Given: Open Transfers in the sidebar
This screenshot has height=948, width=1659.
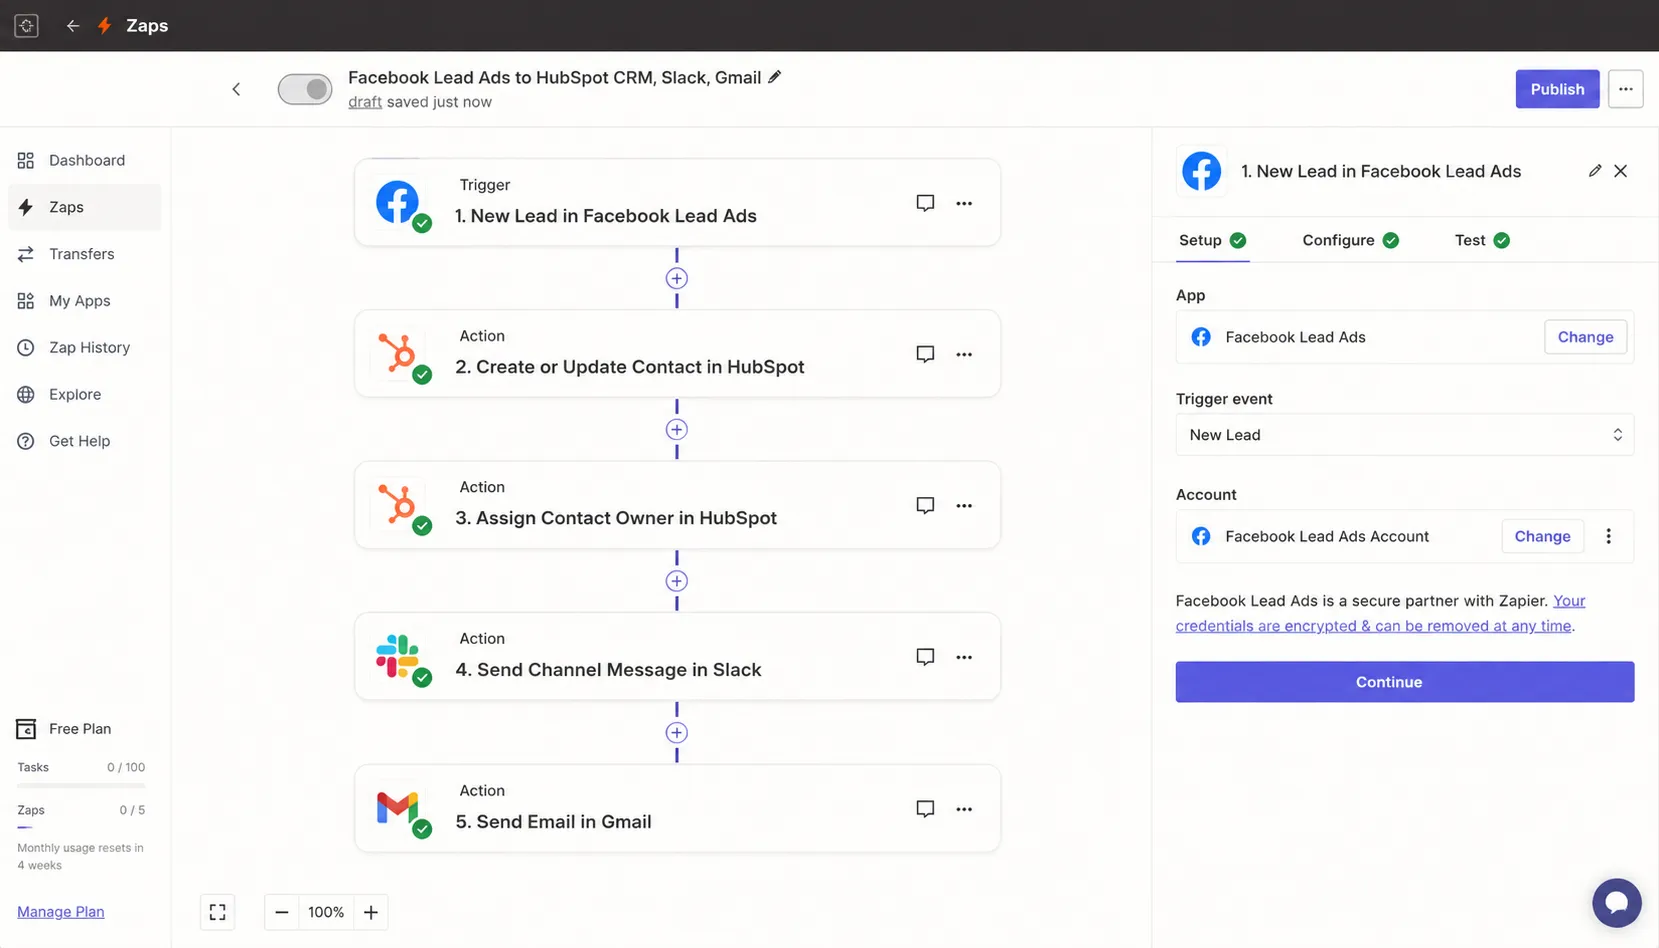Looking at the screenshot, I should pos(84,254).
